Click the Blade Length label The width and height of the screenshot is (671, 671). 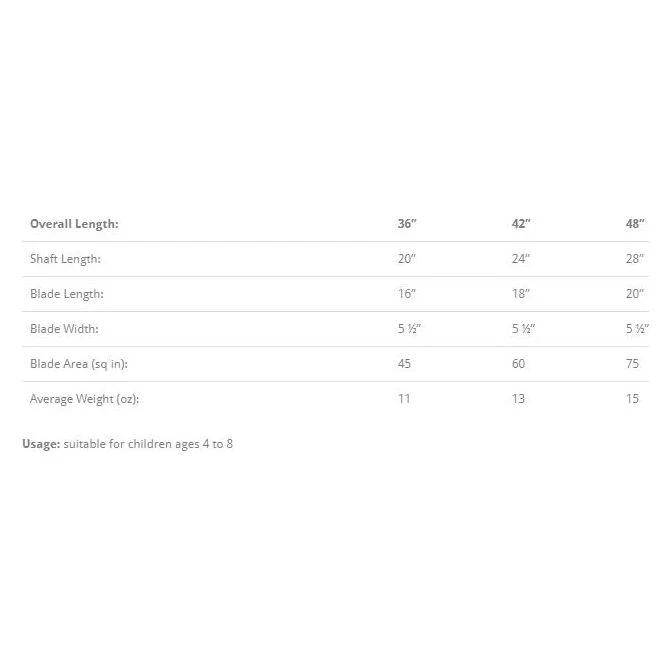[x=67, y=294]
